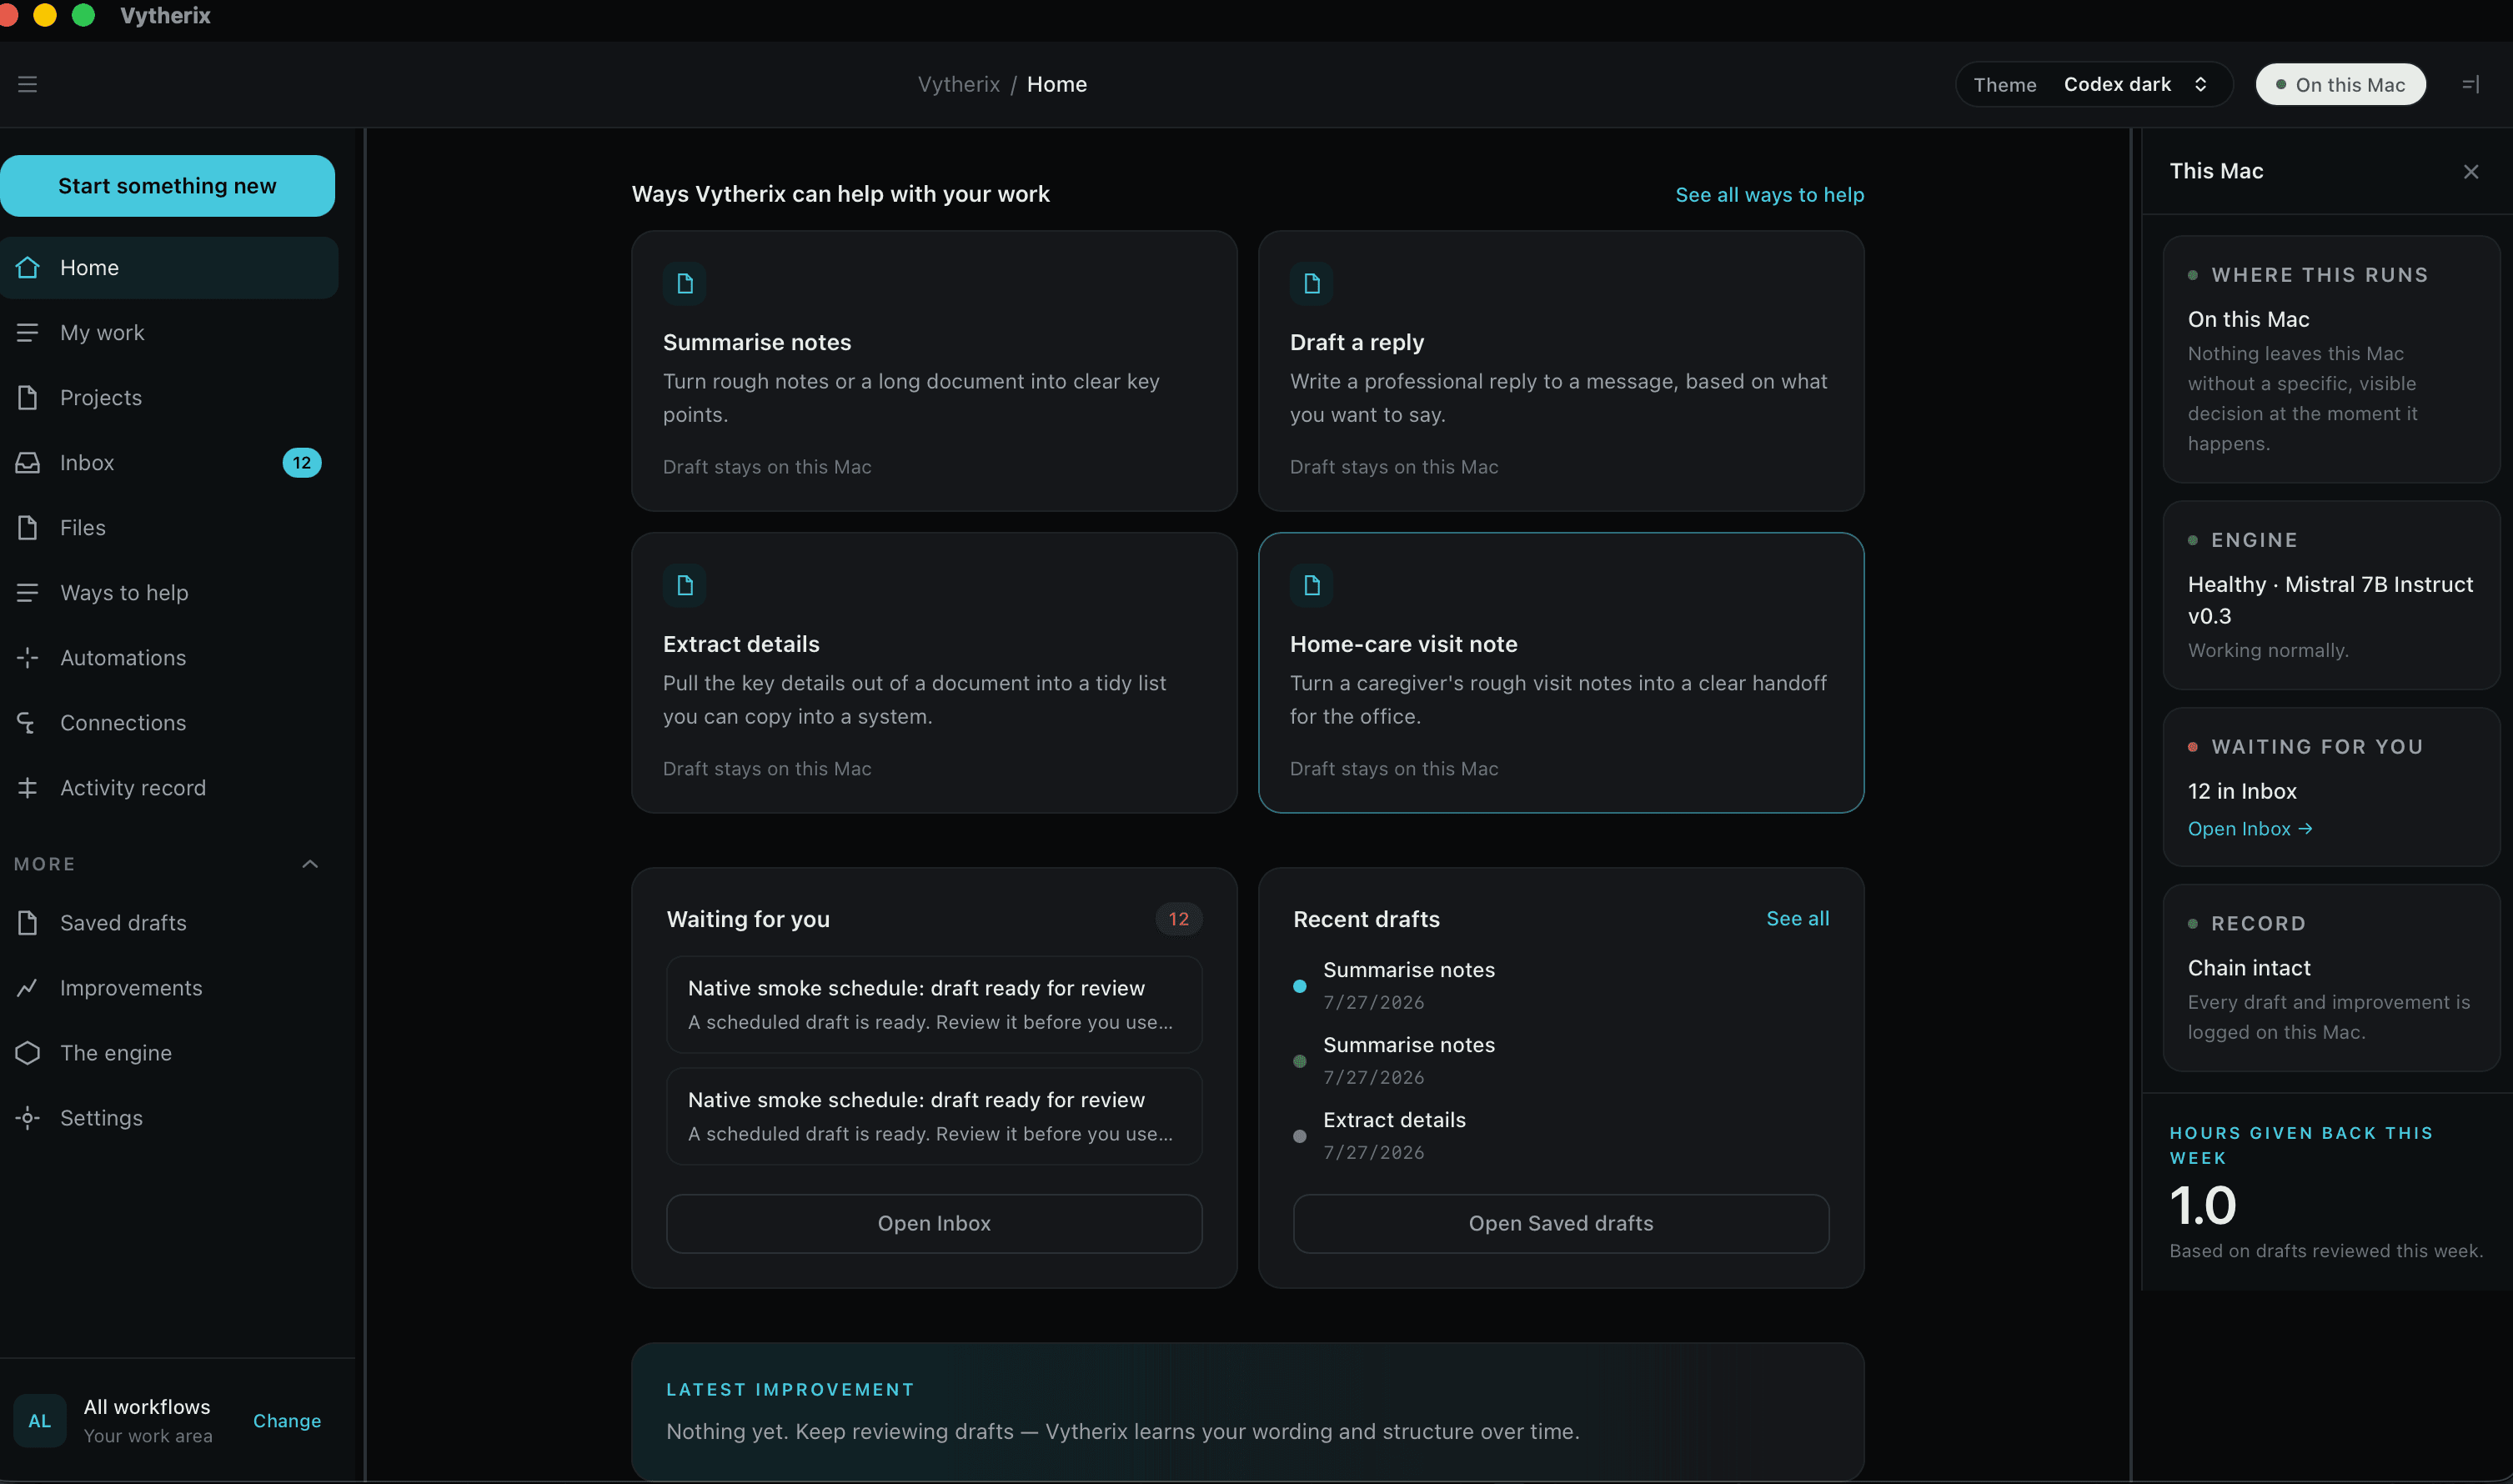Screen dimensions: 2513x1484
Task: Open The engine in the sidebar
Action: click(x=169, y=1053)
